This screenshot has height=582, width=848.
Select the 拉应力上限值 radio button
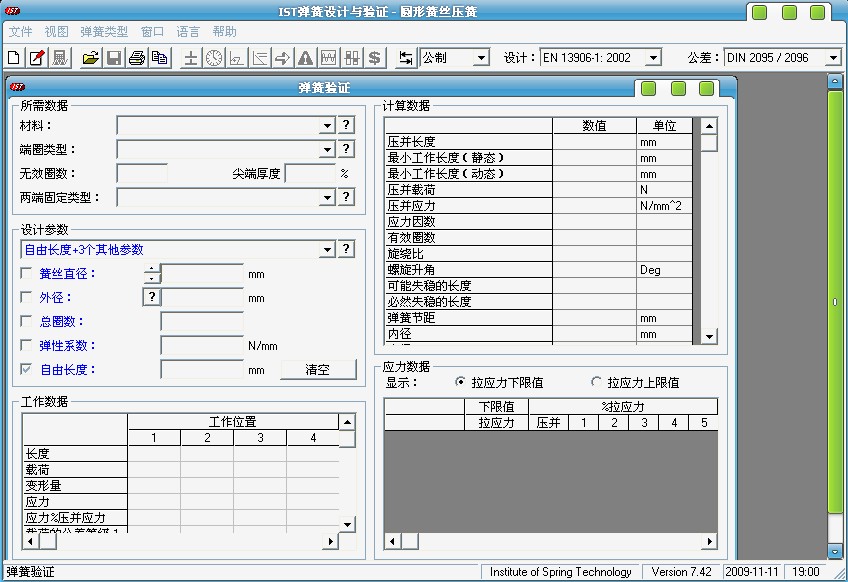(596, 382)
